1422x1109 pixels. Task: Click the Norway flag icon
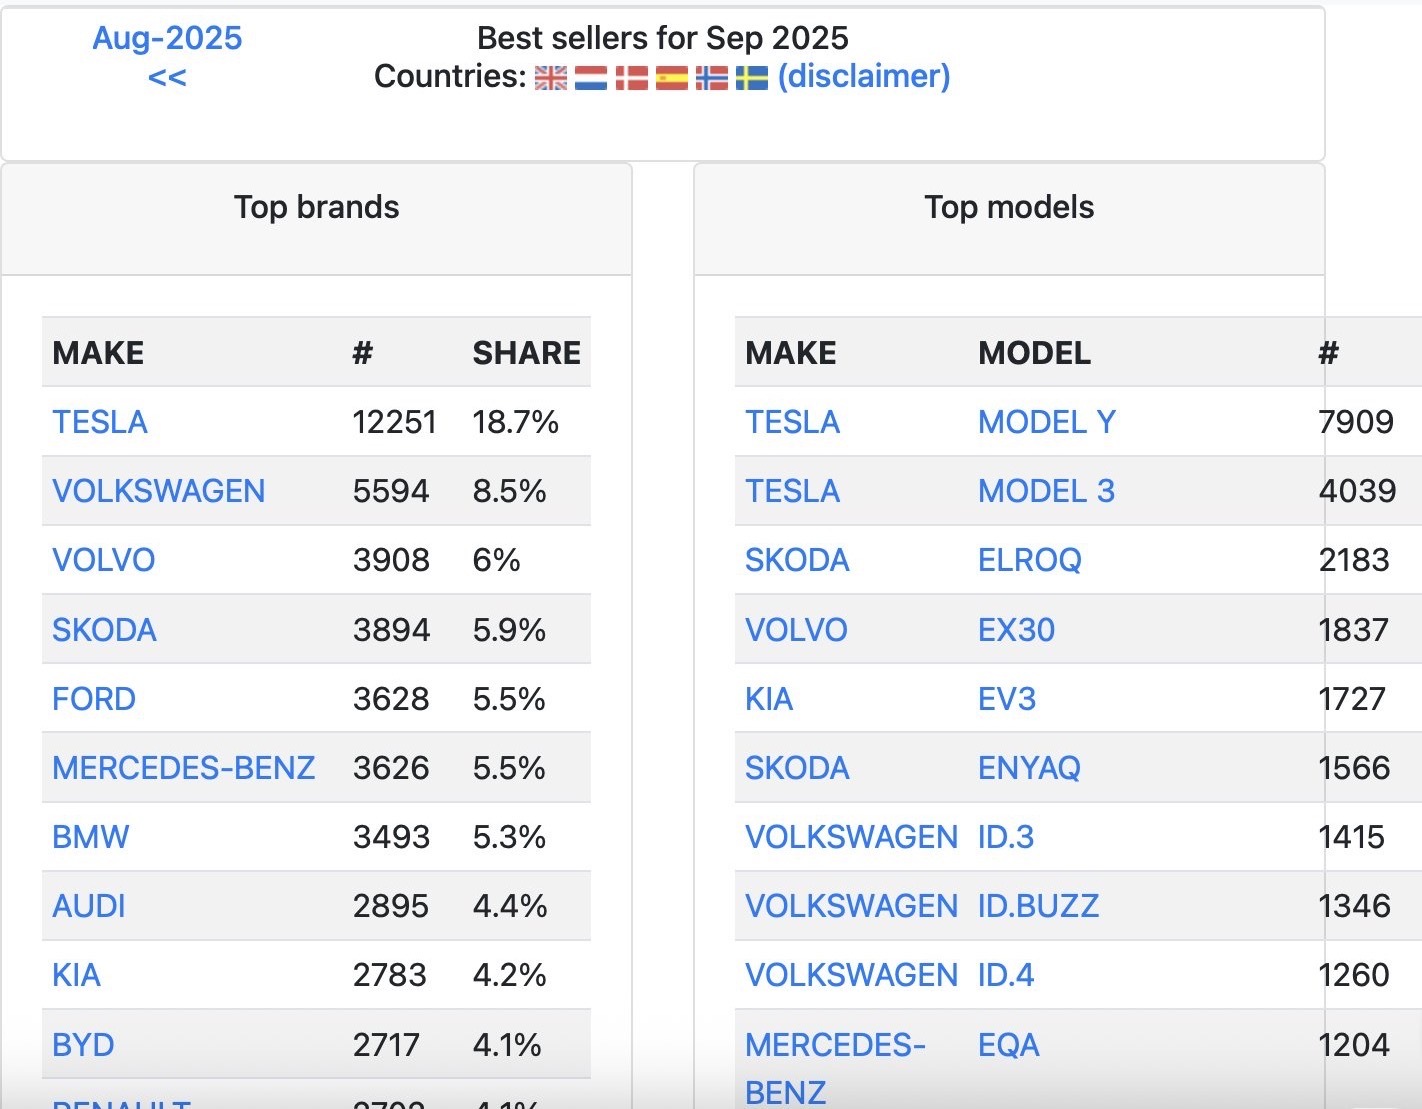coord(711,77)
